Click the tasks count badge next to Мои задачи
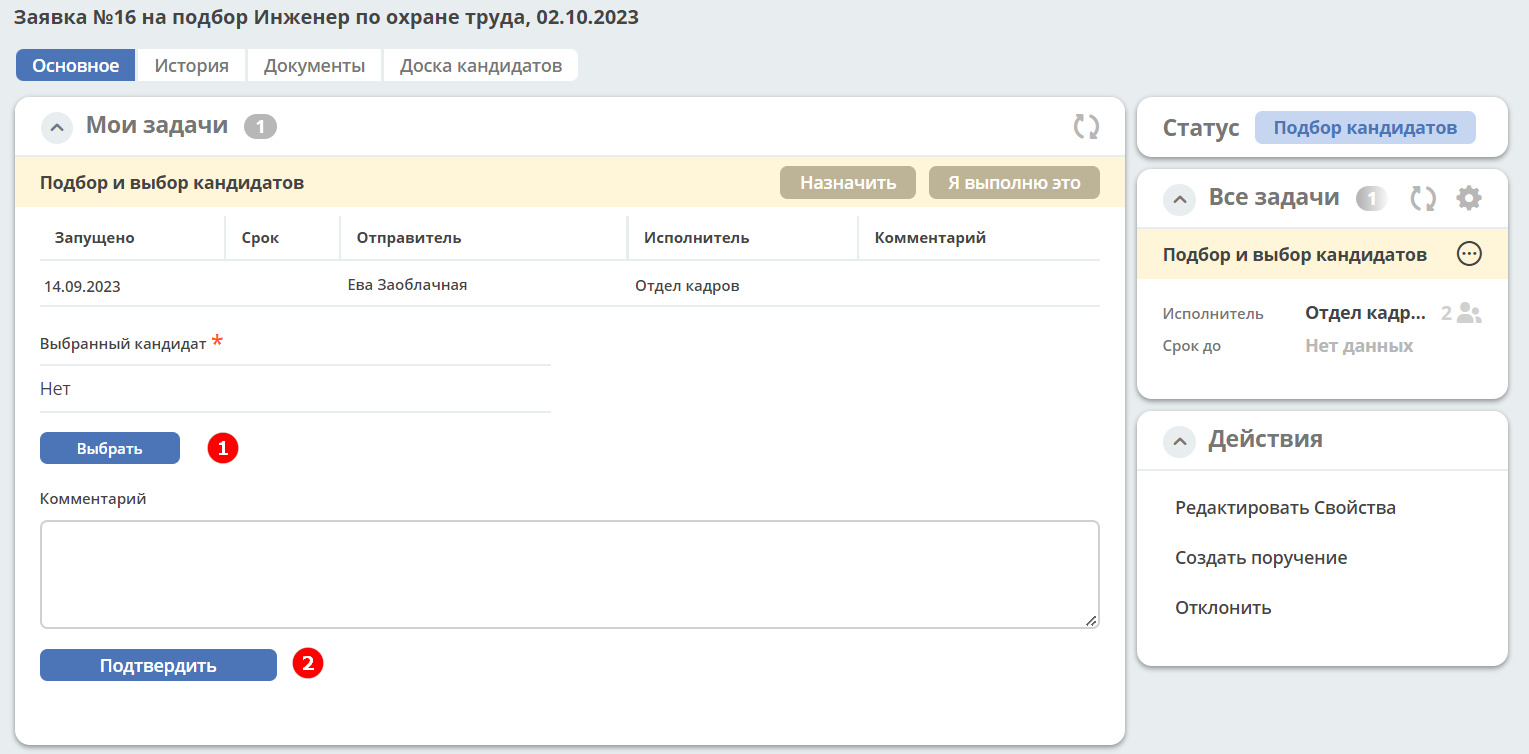 (x=260, y=127)
